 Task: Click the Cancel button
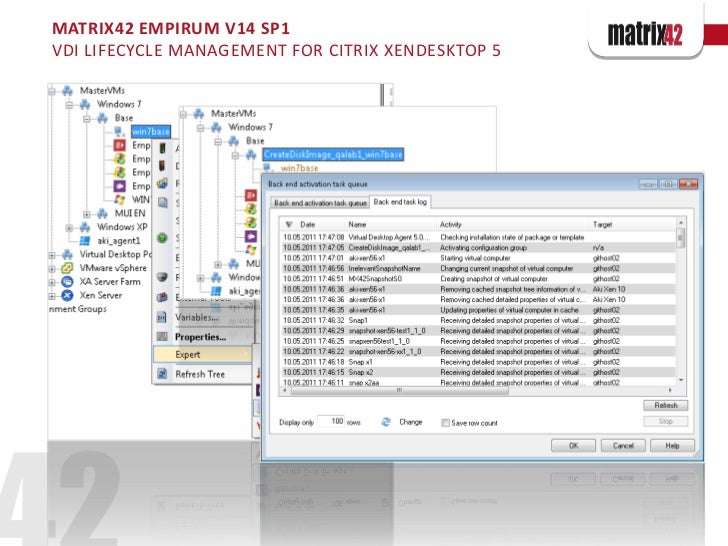(x=623, y=446)
